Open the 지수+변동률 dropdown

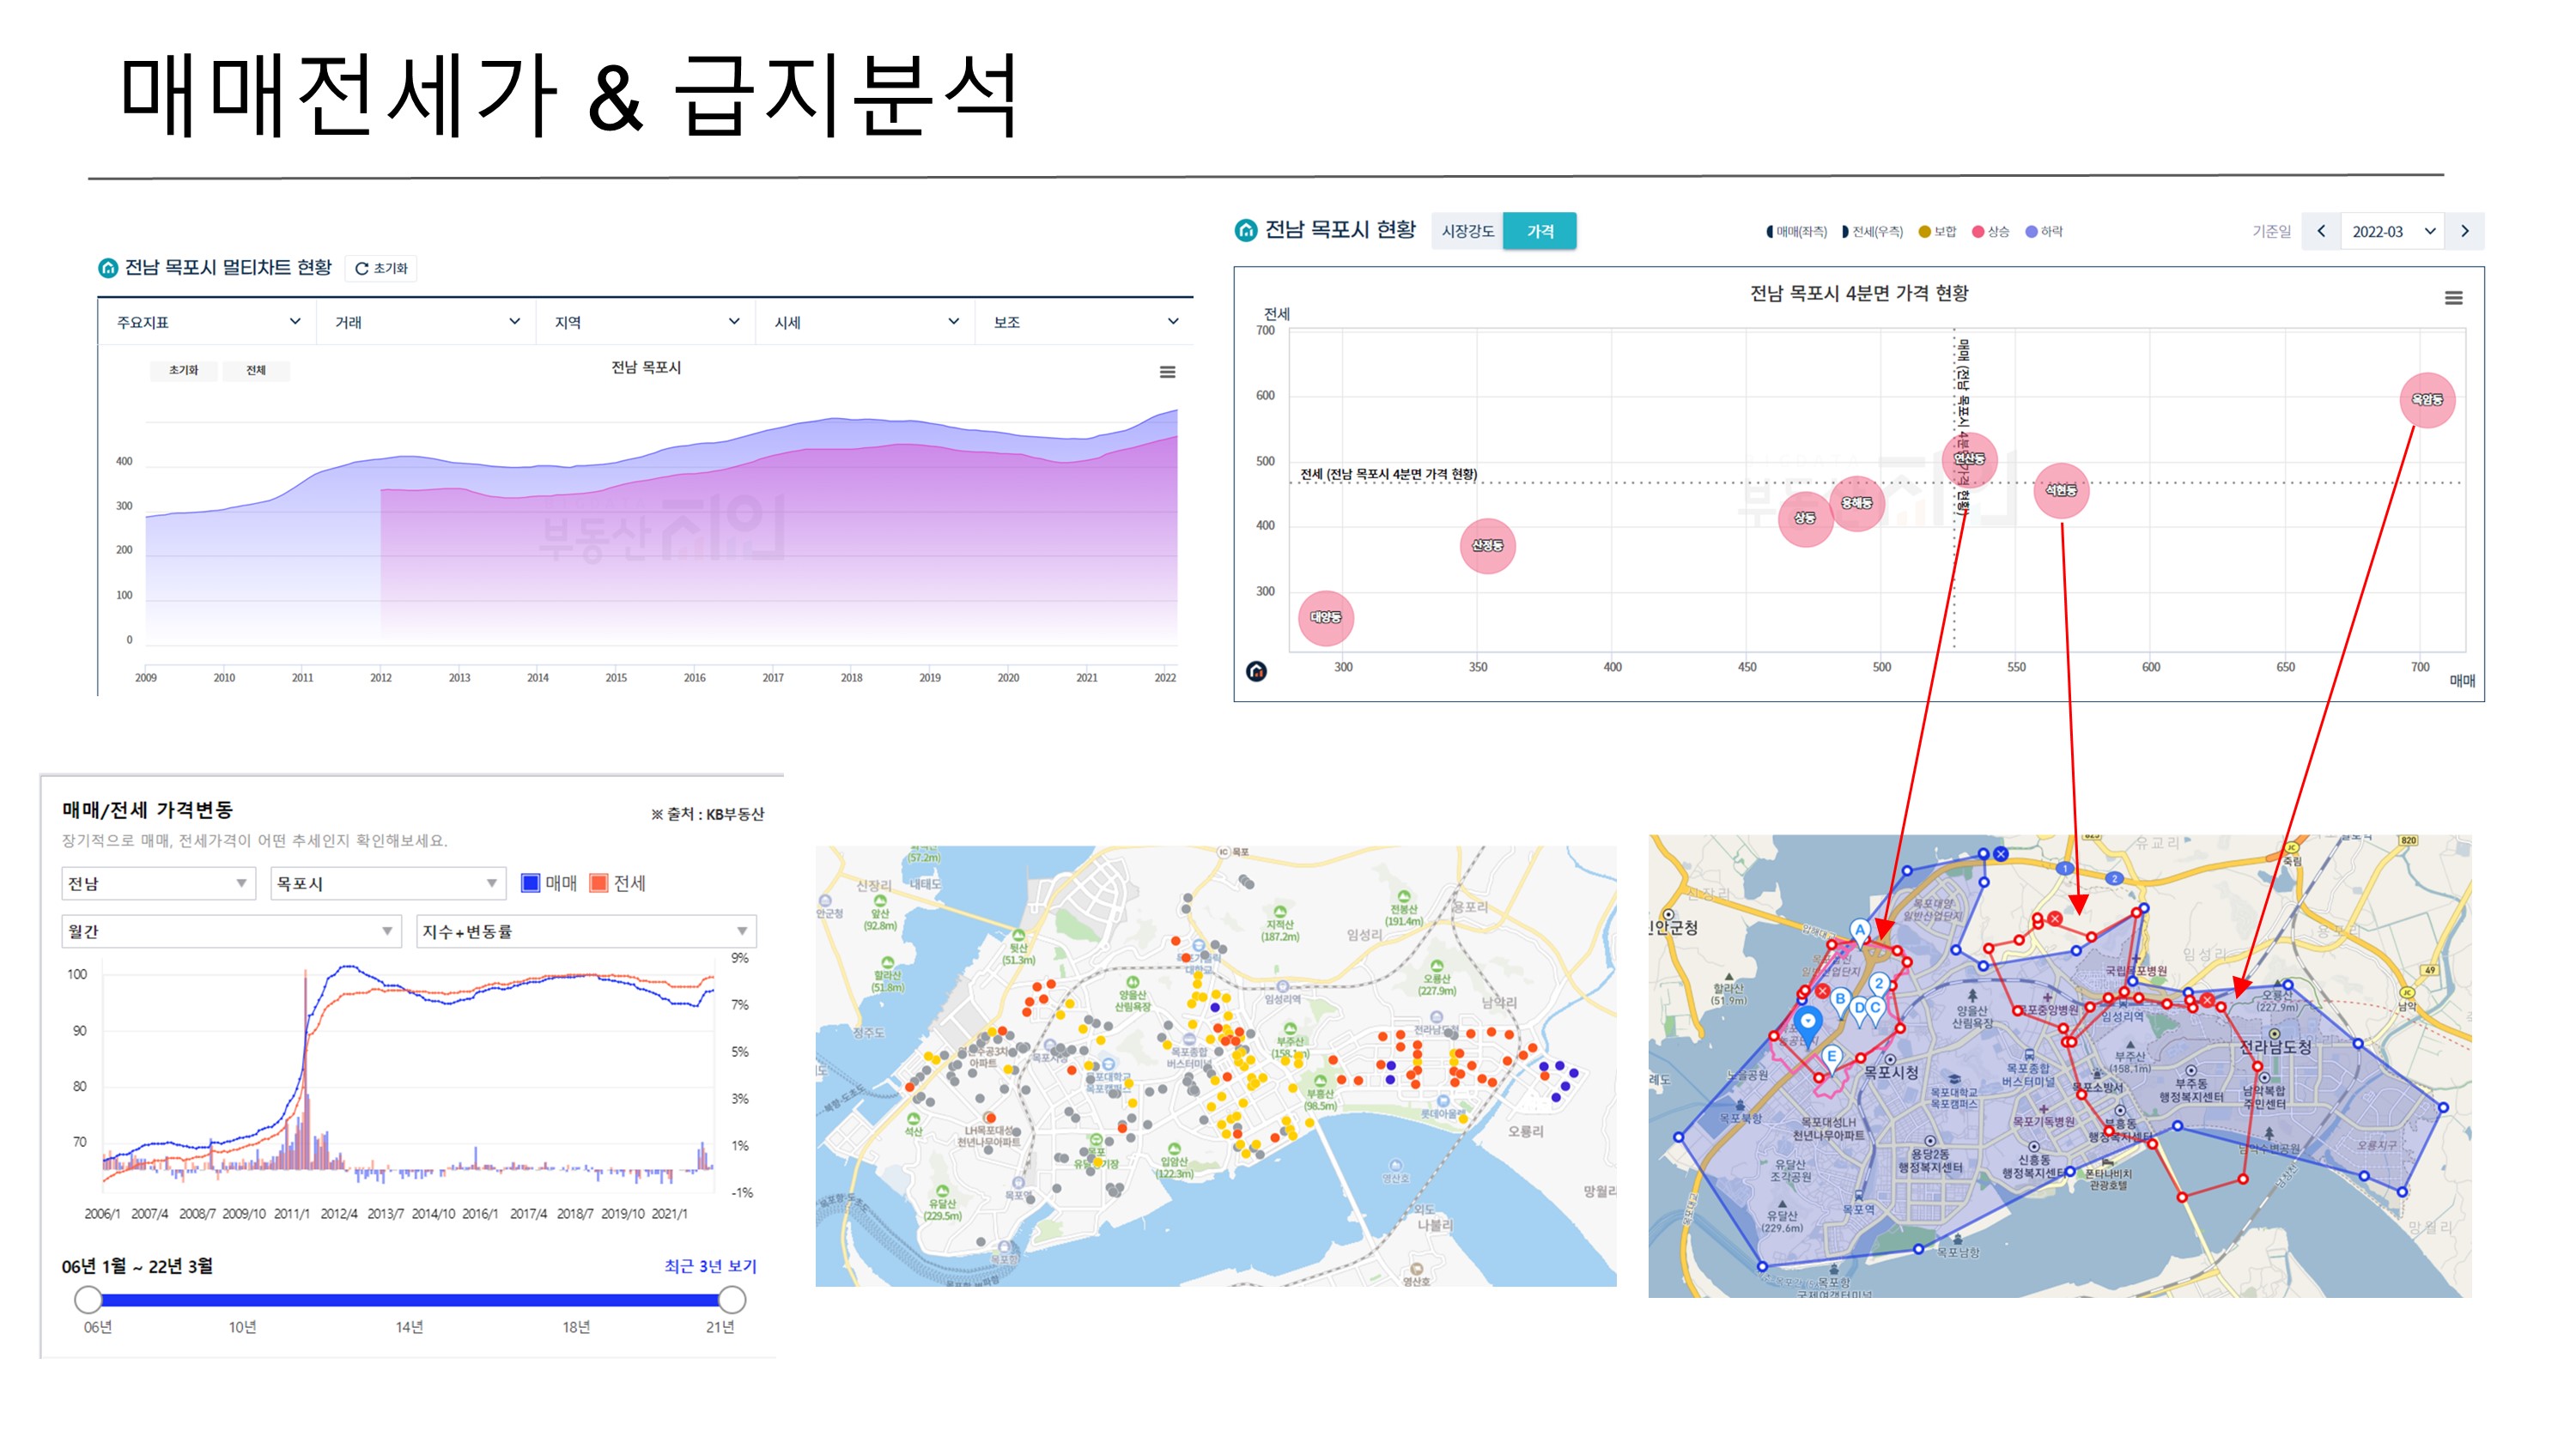[x=586, y=931]
